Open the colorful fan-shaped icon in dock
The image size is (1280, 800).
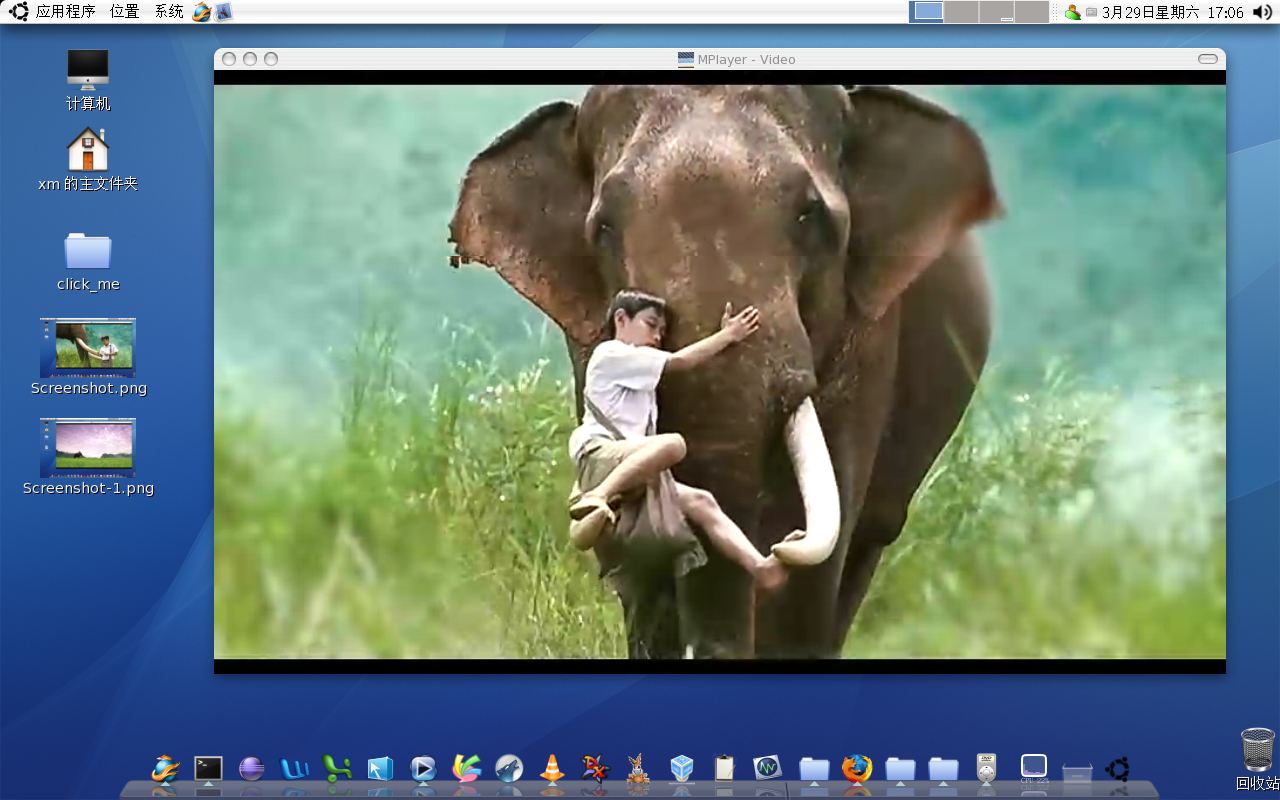pos(467,768)
